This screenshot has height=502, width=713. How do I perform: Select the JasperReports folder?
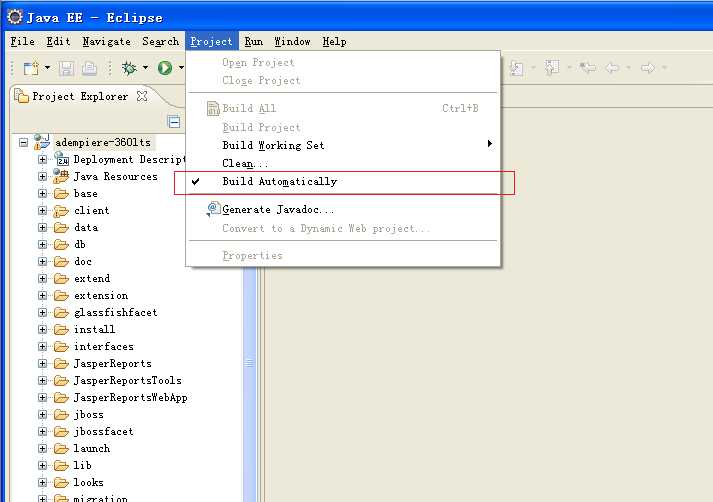[x=112, y=363]
